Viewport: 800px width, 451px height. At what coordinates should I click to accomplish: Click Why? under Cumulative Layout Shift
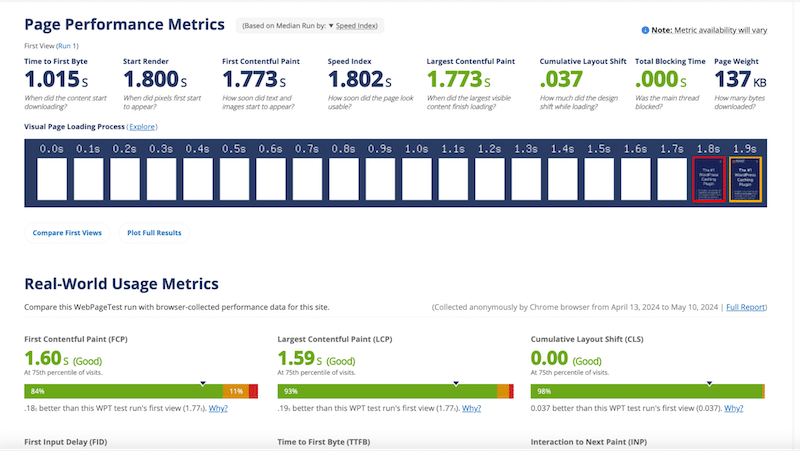[x=733, y=408]
